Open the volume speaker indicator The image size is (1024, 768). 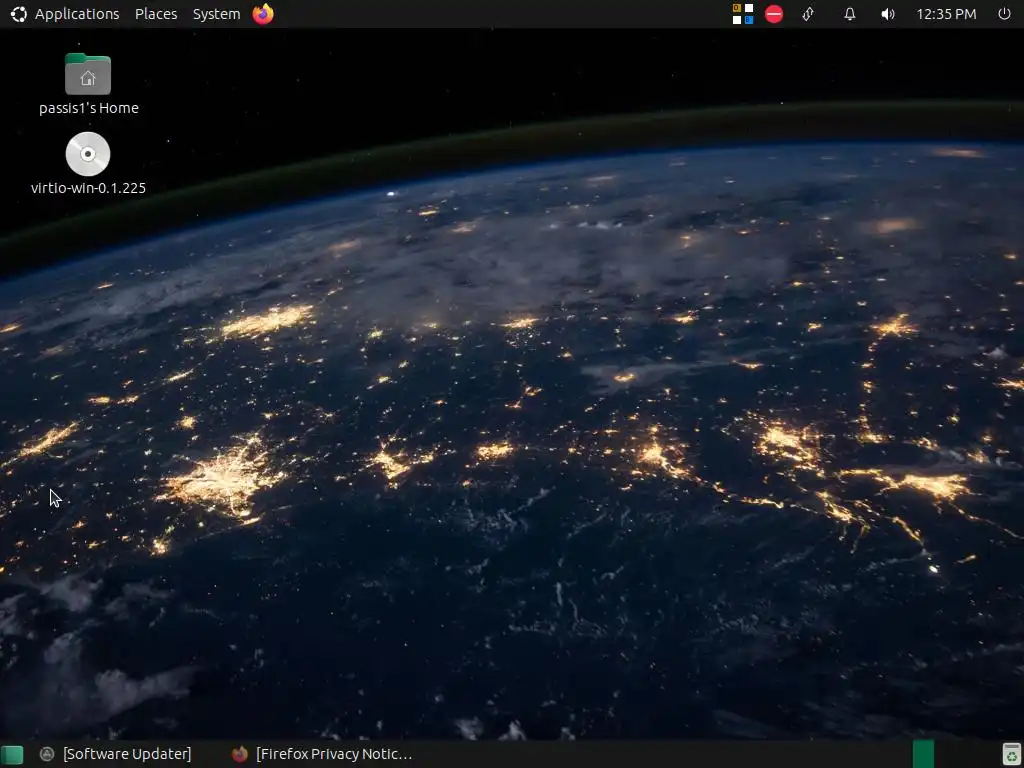click(x=888, y=14)
